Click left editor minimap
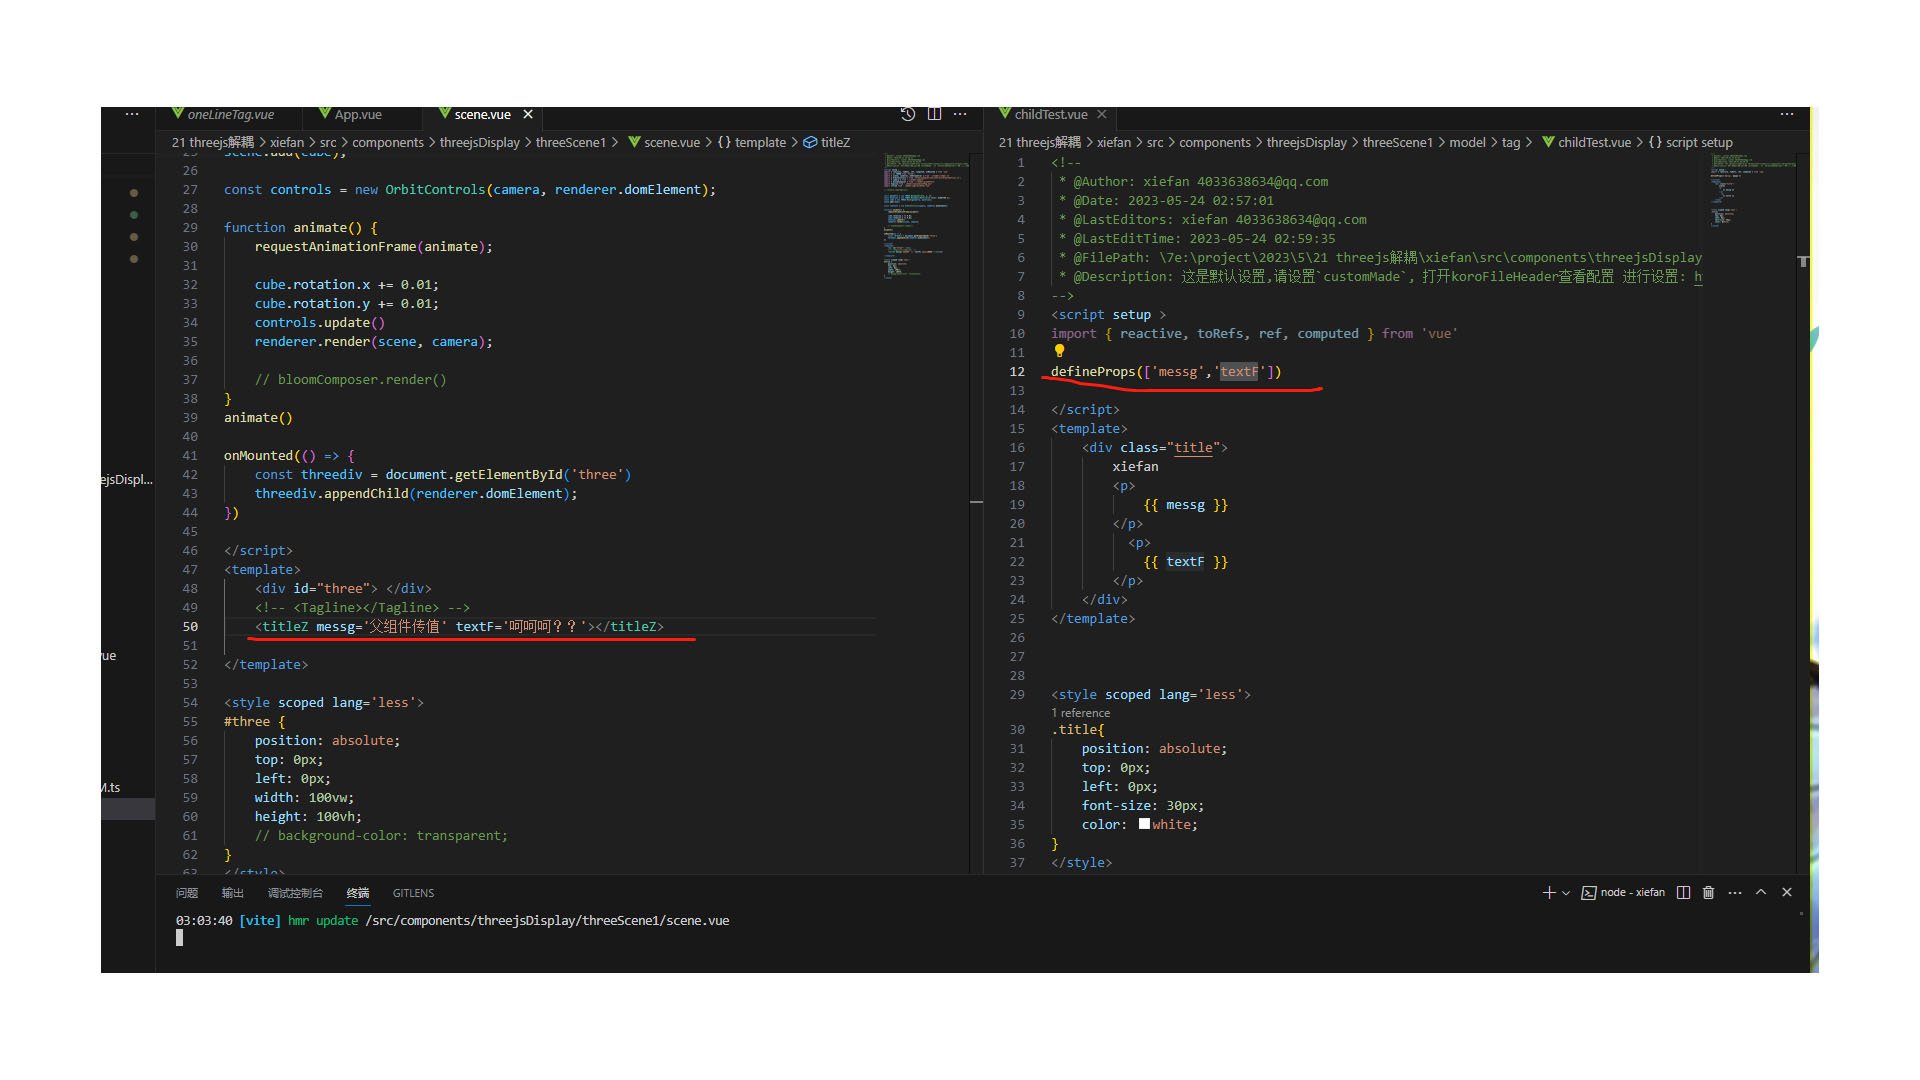The width and height of the screenshot is (1920, 1080). 924,214
